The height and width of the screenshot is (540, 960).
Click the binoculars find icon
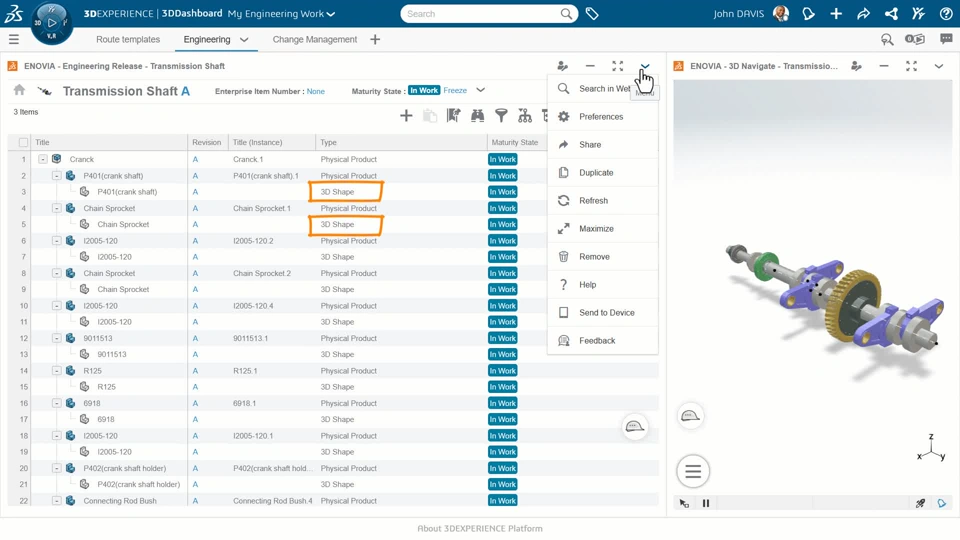click(x=478, y=116)
